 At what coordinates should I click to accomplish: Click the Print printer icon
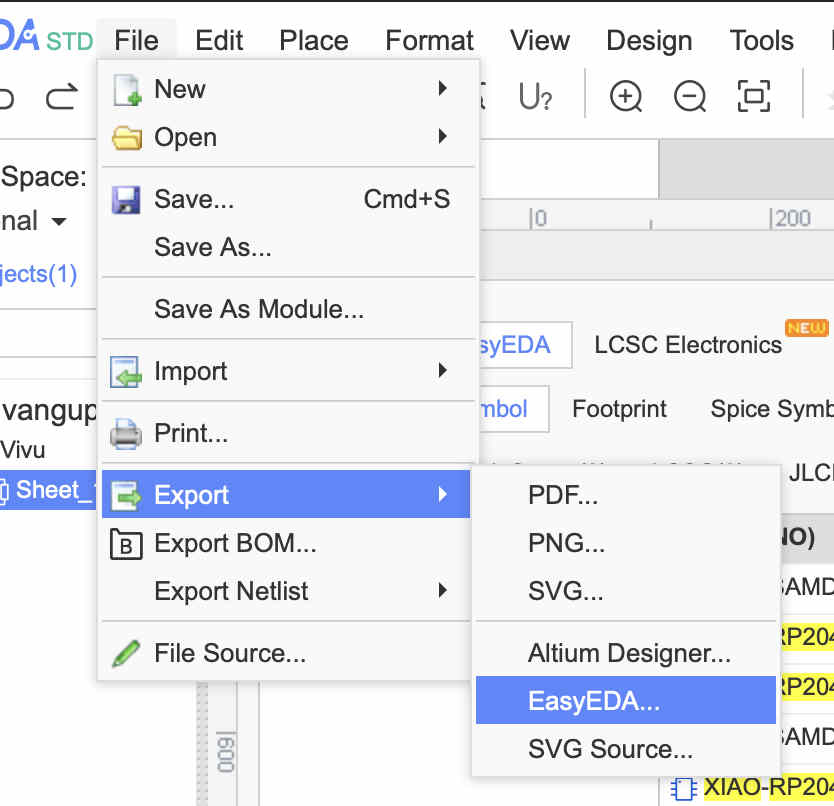coord(127,434)
